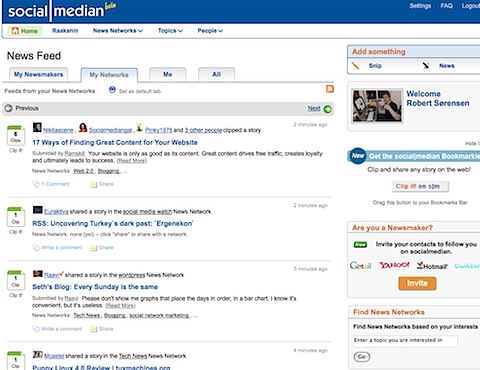Open Socialmediangal's avatar icon
The height and width of the screenshot is (370, 480).
pyautogui.click(x=83, y=127)
